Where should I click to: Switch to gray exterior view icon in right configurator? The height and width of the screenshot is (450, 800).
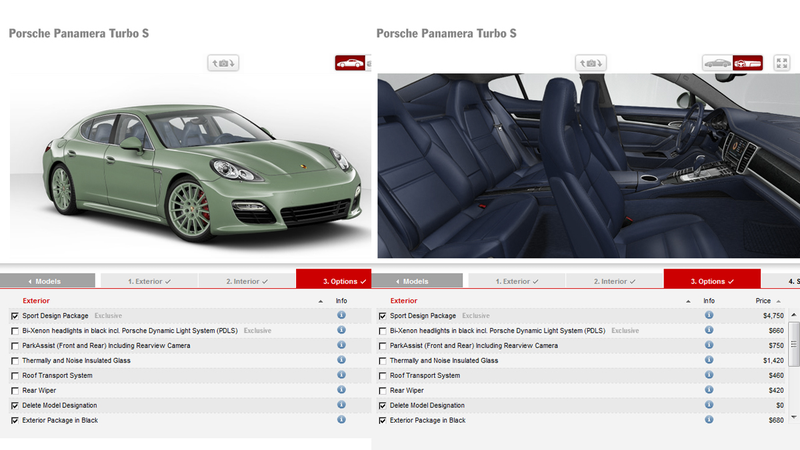click(717, 63)
